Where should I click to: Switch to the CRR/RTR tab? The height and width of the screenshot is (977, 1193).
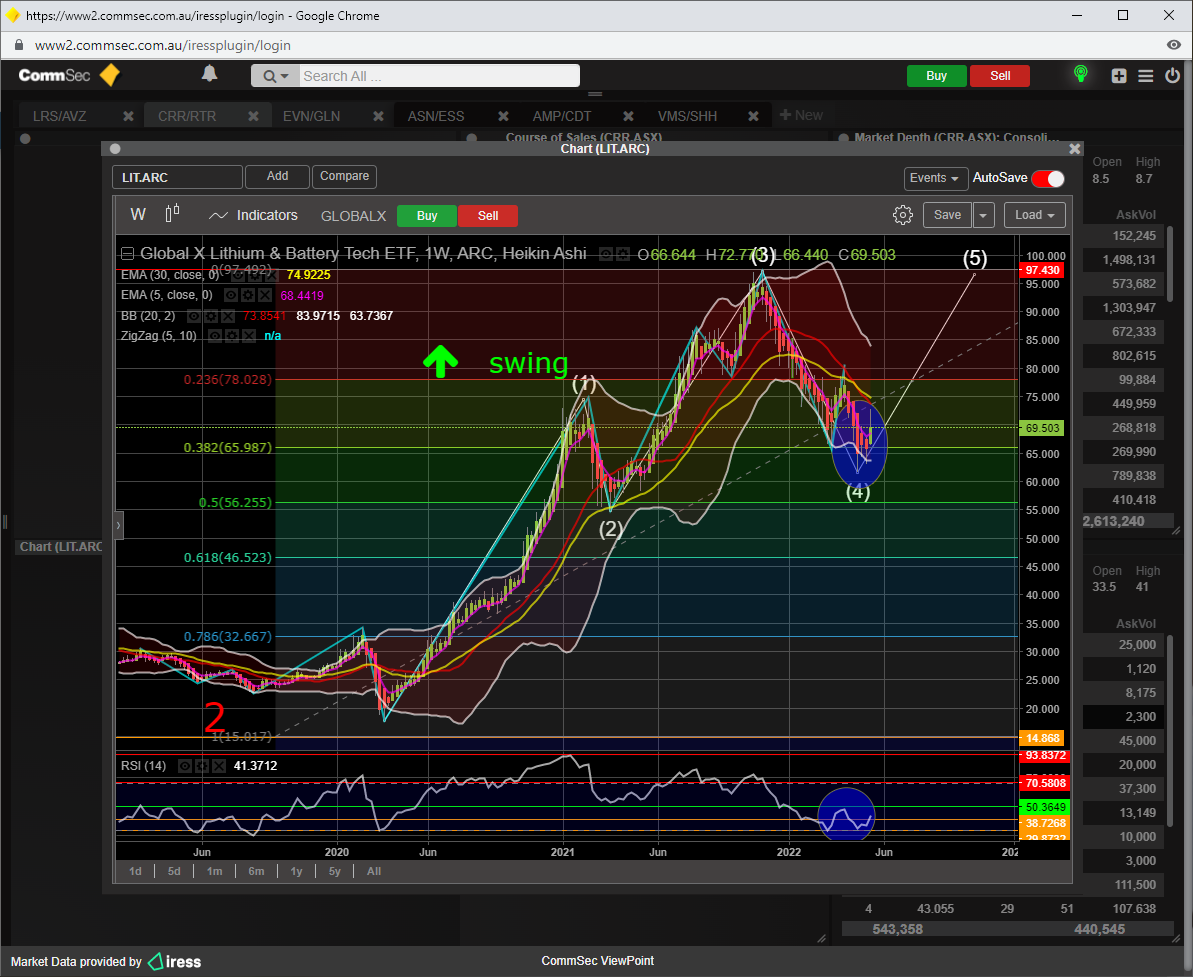click(187, 116)
